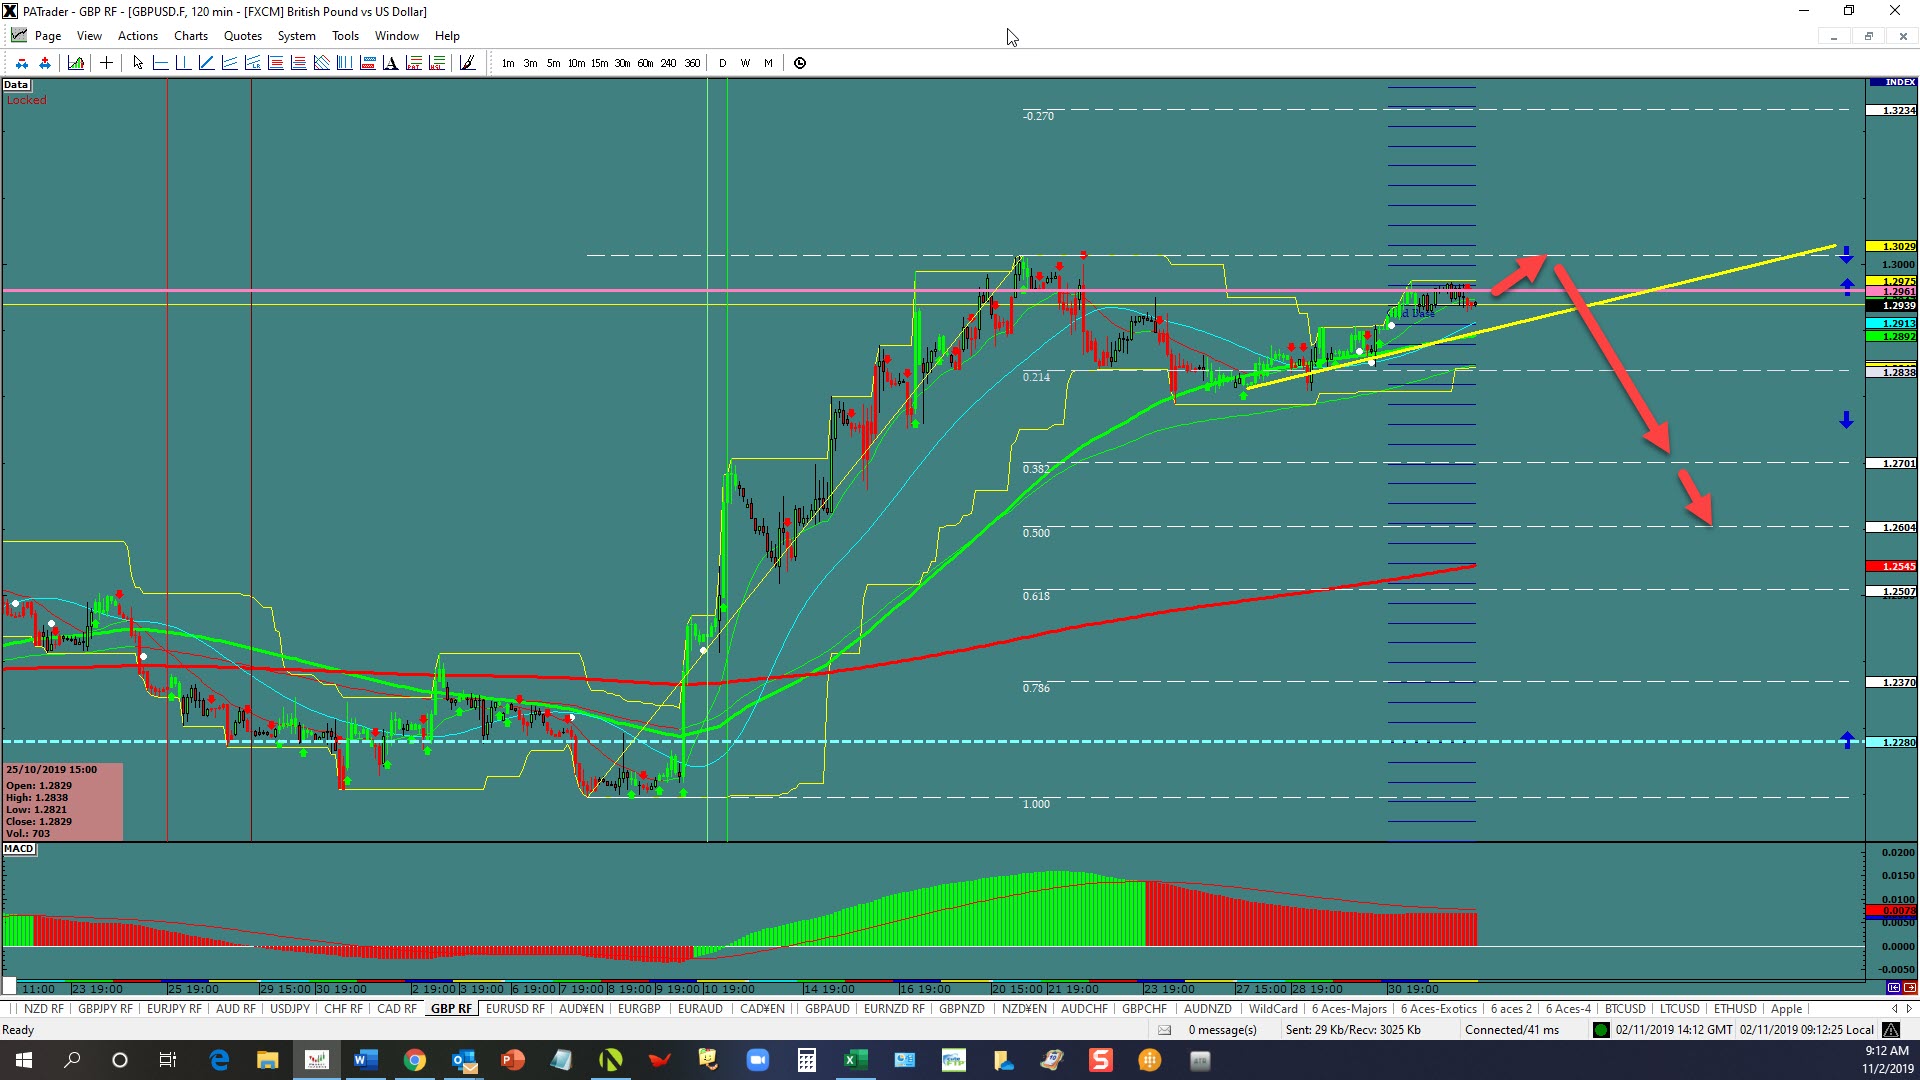1920x1080 pixels.
Task: Click the clock icon in toolbar
Action: (x=800, y=63)
